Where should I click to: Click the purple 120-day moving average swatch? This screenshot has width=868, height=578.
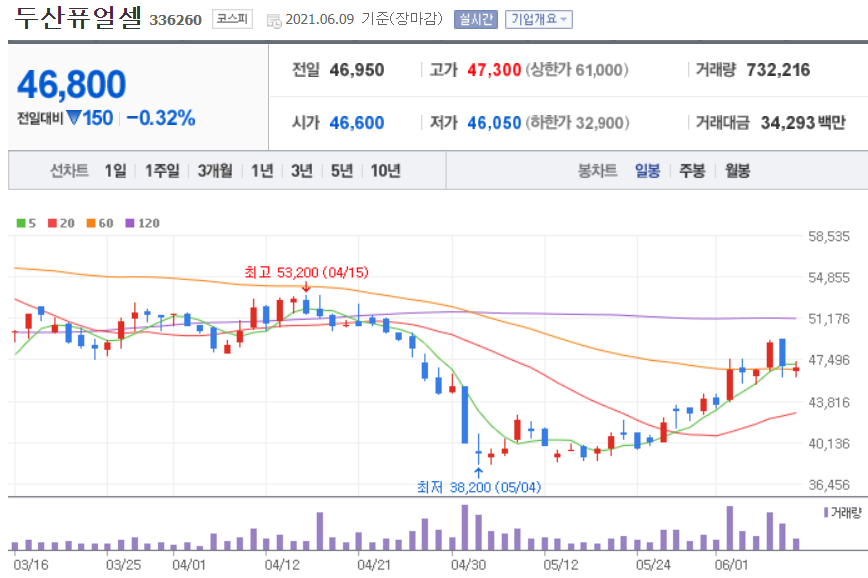pos(130,223)
